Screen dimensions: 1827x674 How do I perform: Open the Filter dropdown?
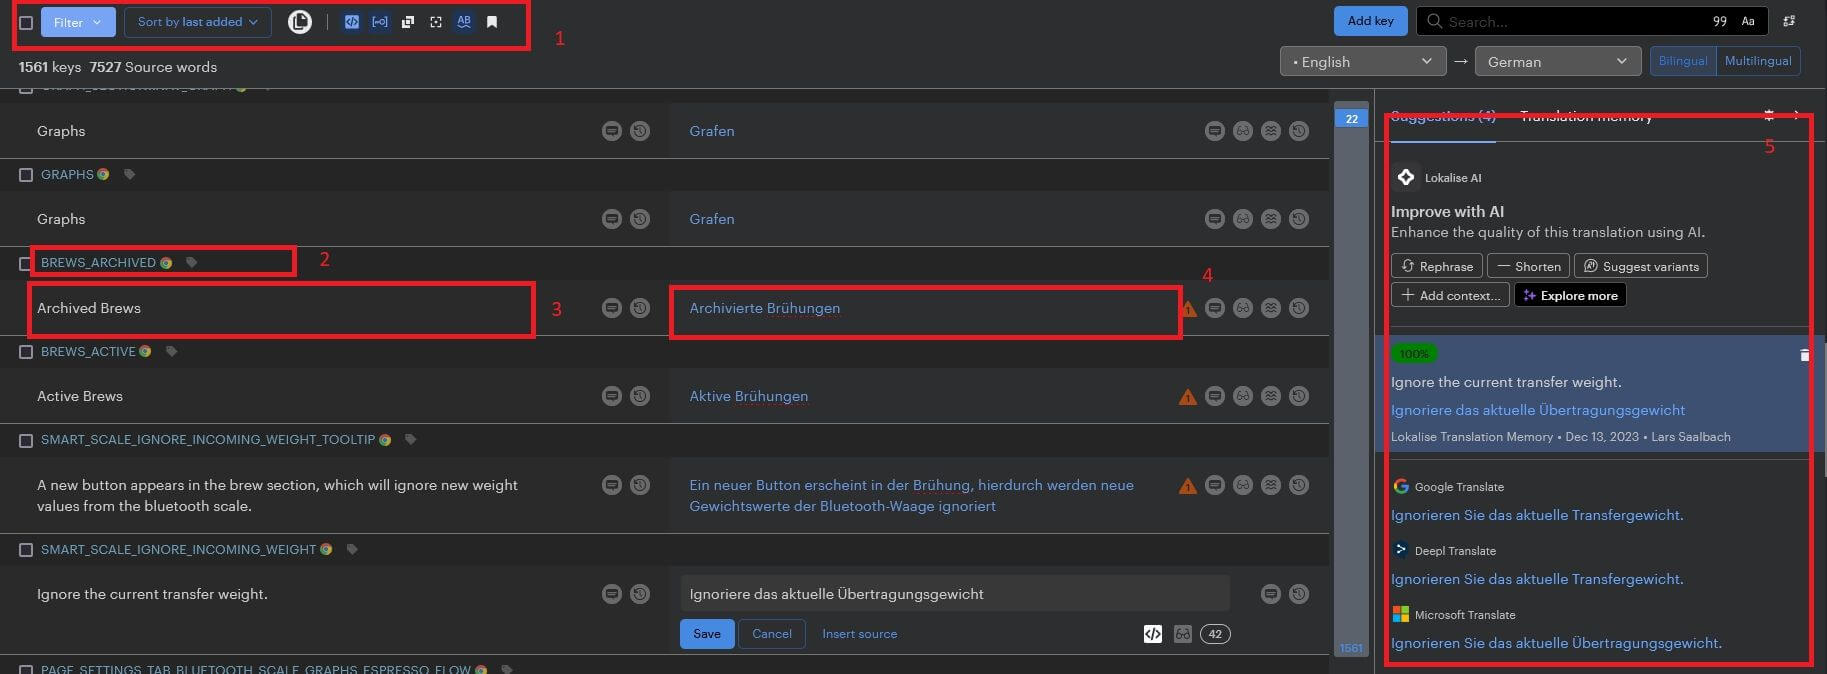pyautogui.click(x=78, y=22)
